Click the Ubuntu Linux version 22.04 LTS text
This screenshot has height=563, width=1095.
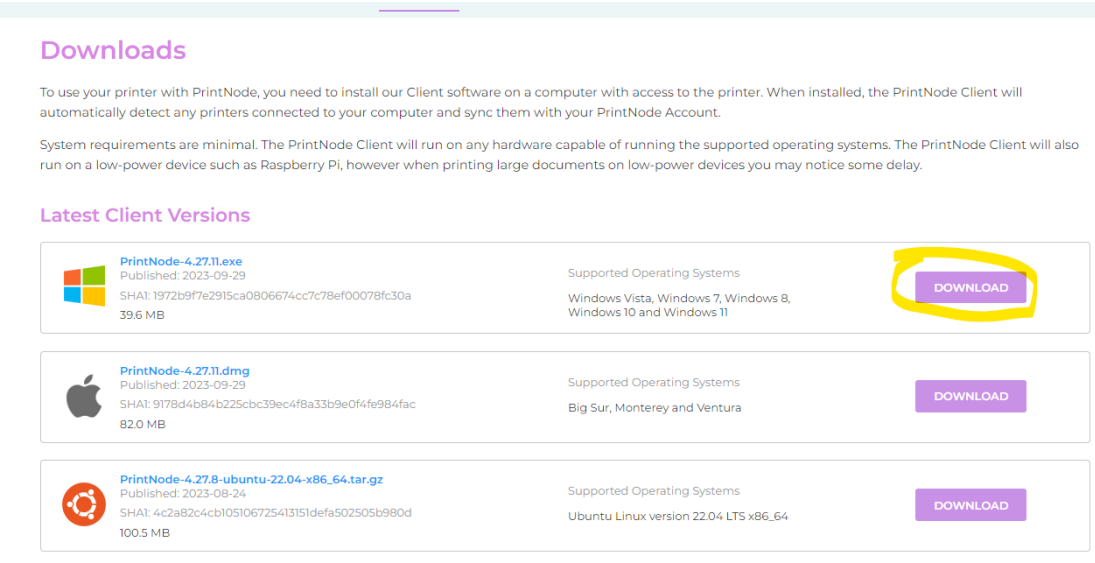(x=678, y=517)
